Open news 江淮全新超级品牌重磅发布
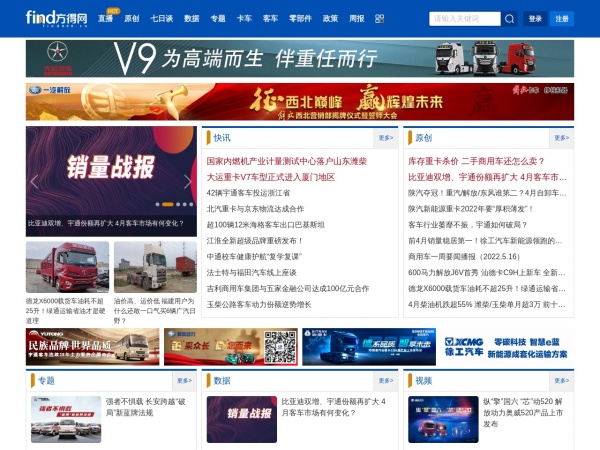600x450 pixels. click(255, 241)
